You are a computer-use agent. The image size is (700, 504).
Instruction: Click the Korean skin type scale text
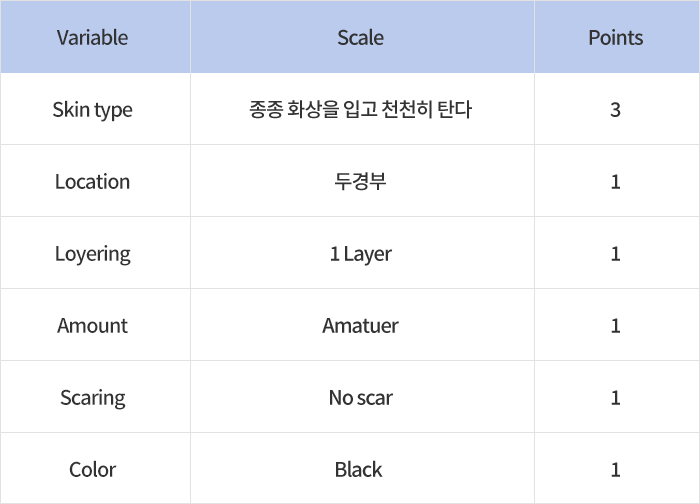point(360,110)
